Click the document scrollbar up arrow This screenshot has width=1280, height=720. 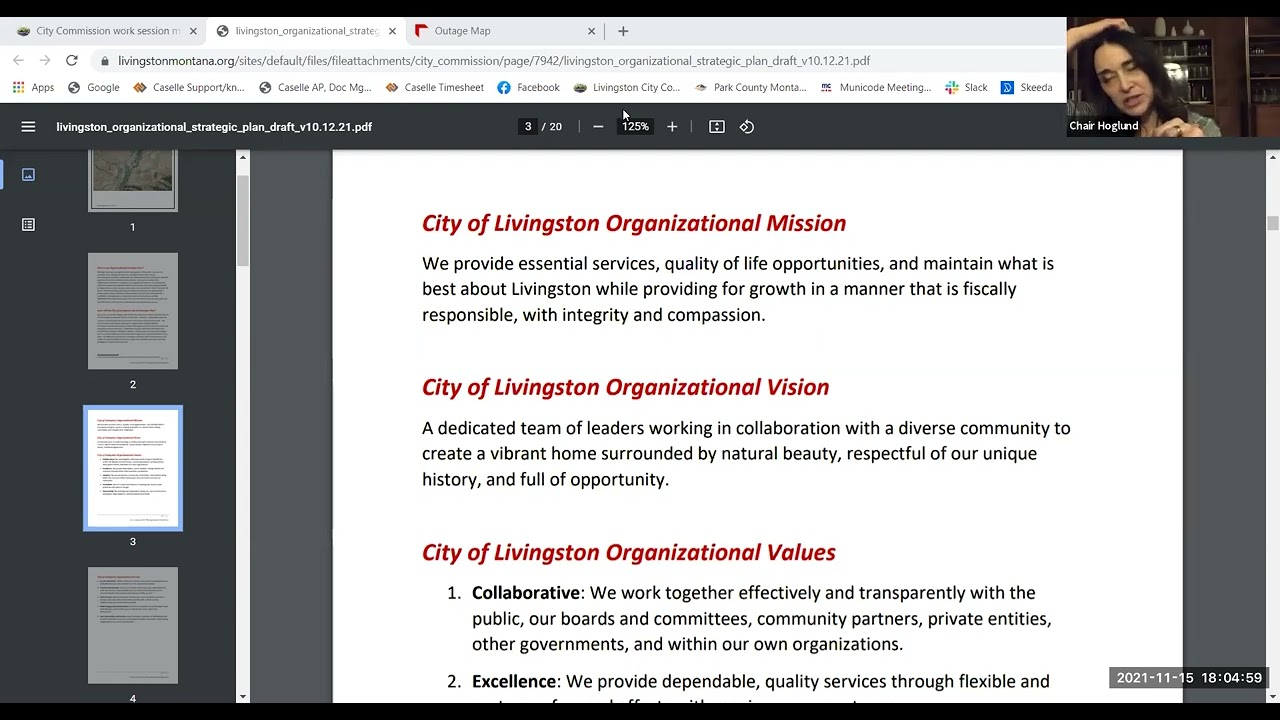[1273, 157]
